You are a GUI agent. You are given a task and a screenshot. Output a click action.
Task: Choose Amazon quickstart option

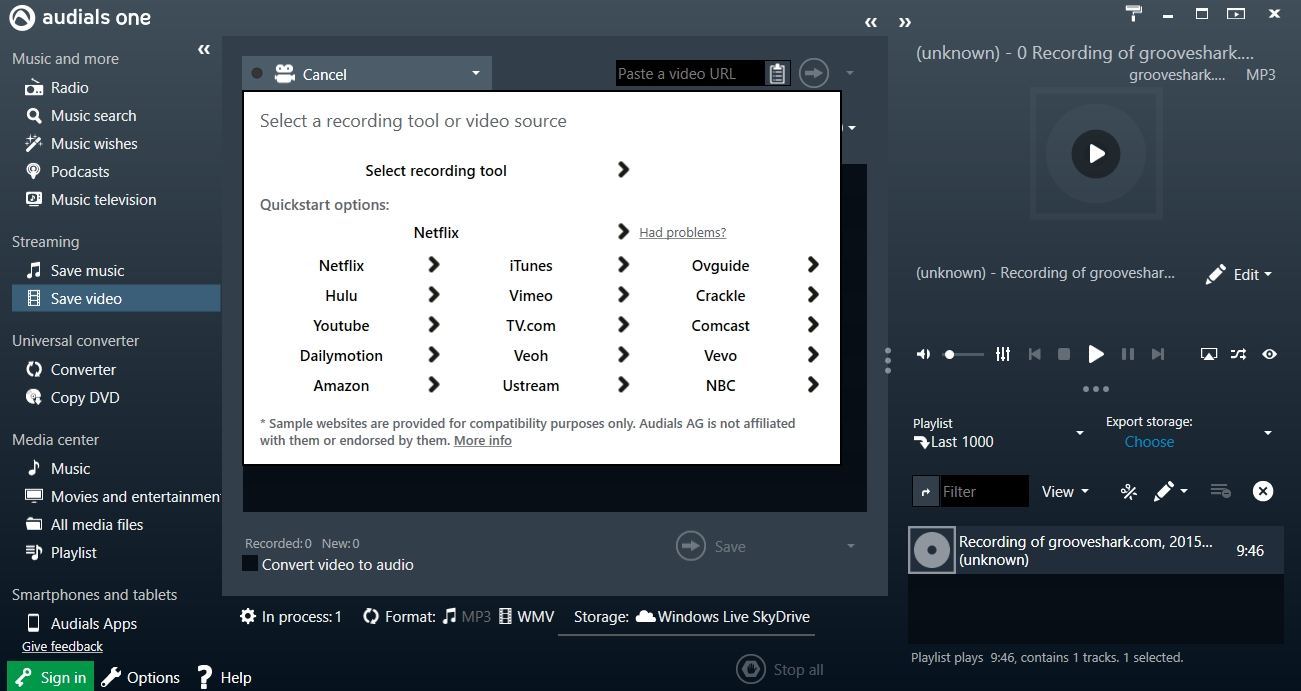[x=341, y=386]
